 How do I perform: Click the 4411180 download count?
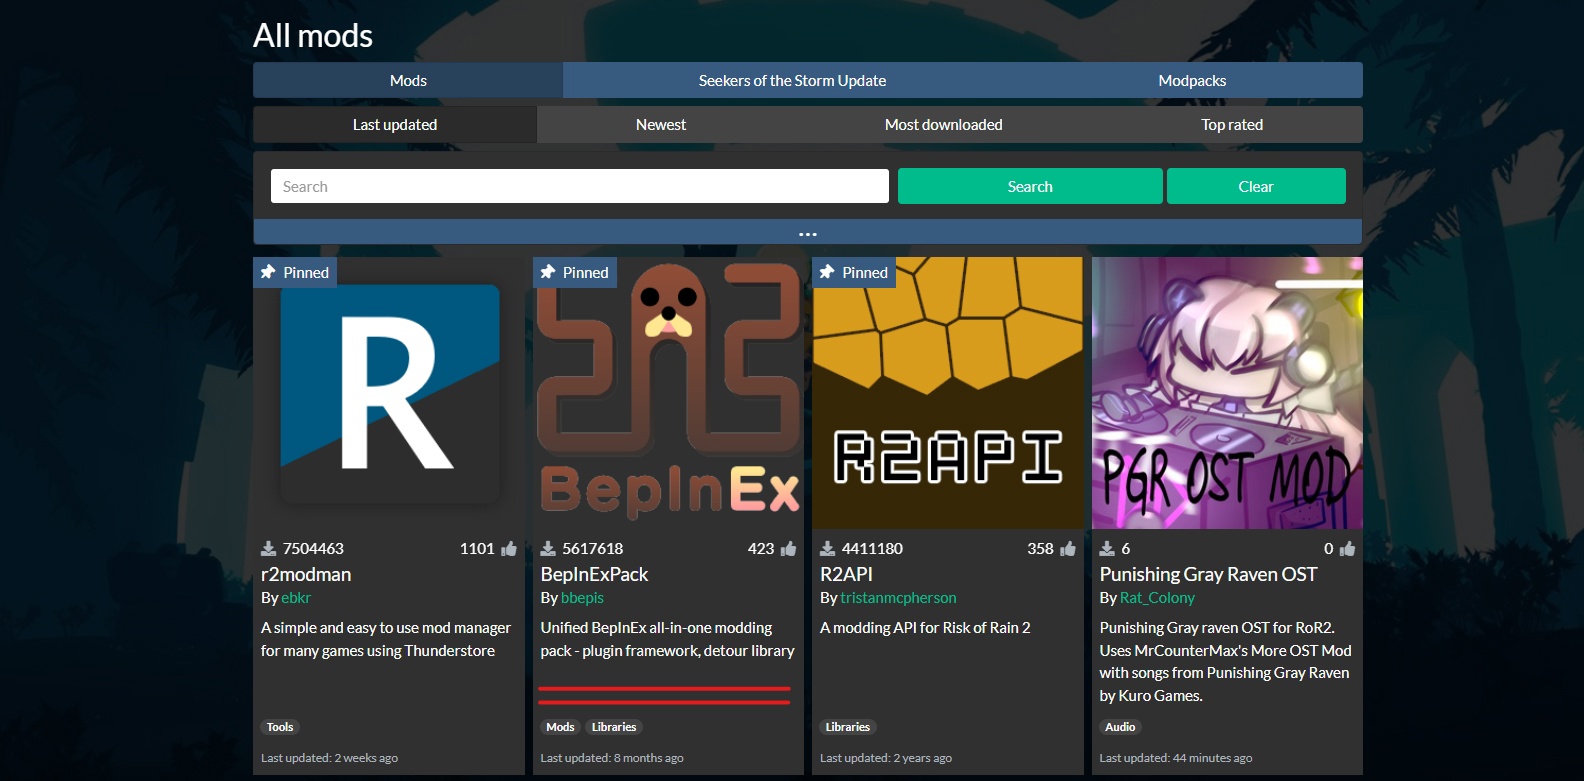[872, 548]
